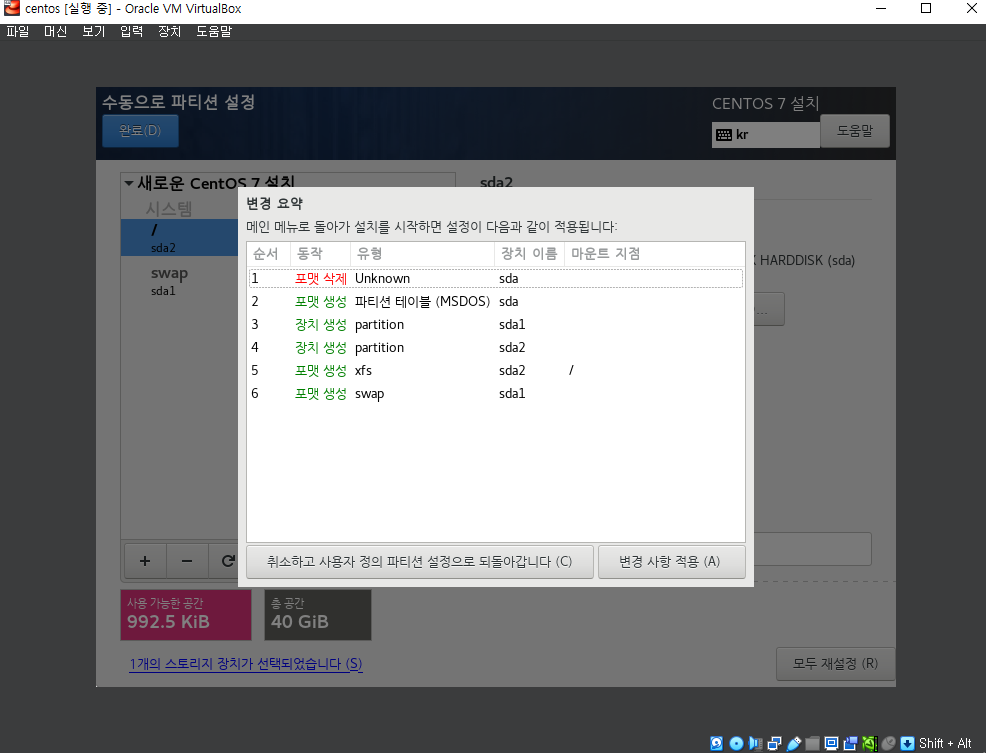Screen dimensions: 986x753
Task: Select the xfs format row
Action: [496, 371]
